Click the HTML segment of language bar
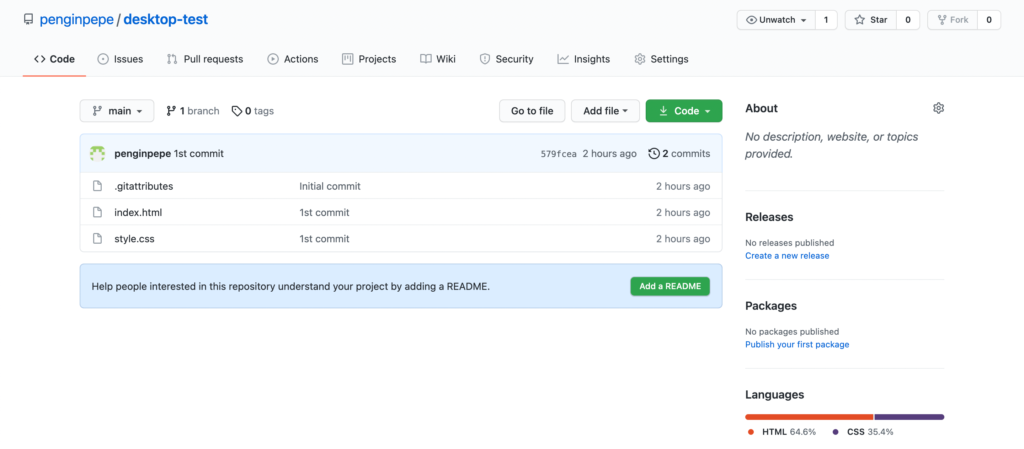The height and width of the screenshot is (449, 1024). click(809, 416)
